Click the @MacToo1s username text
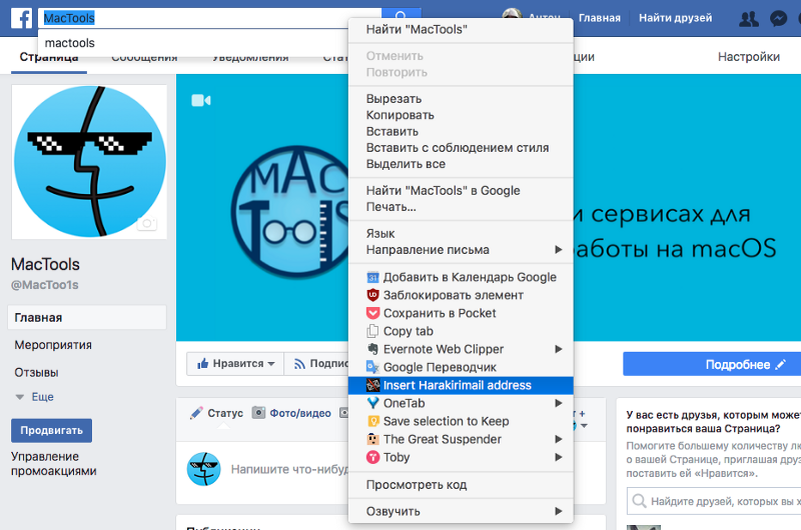This screenshot has width=801, height=530. (44, 285)
